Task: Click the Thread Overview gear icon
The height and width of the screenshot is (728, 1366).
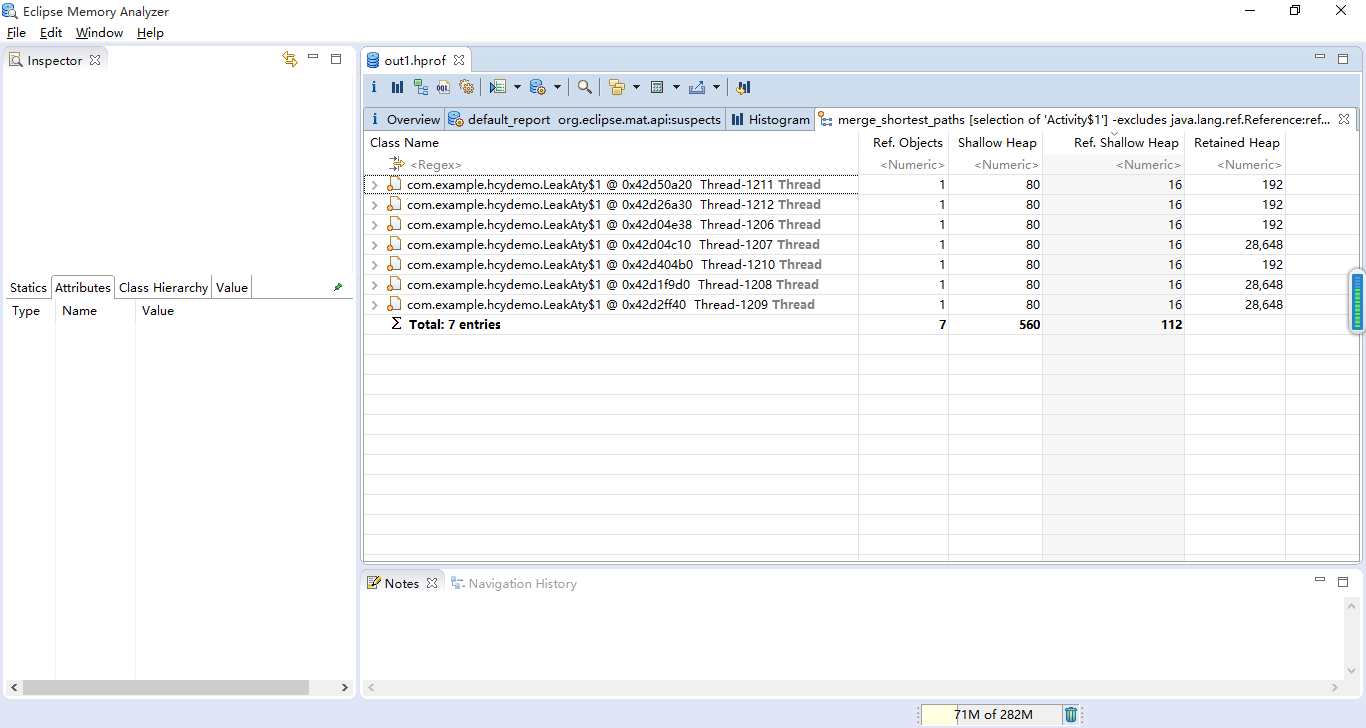Action: coord(466,87)
